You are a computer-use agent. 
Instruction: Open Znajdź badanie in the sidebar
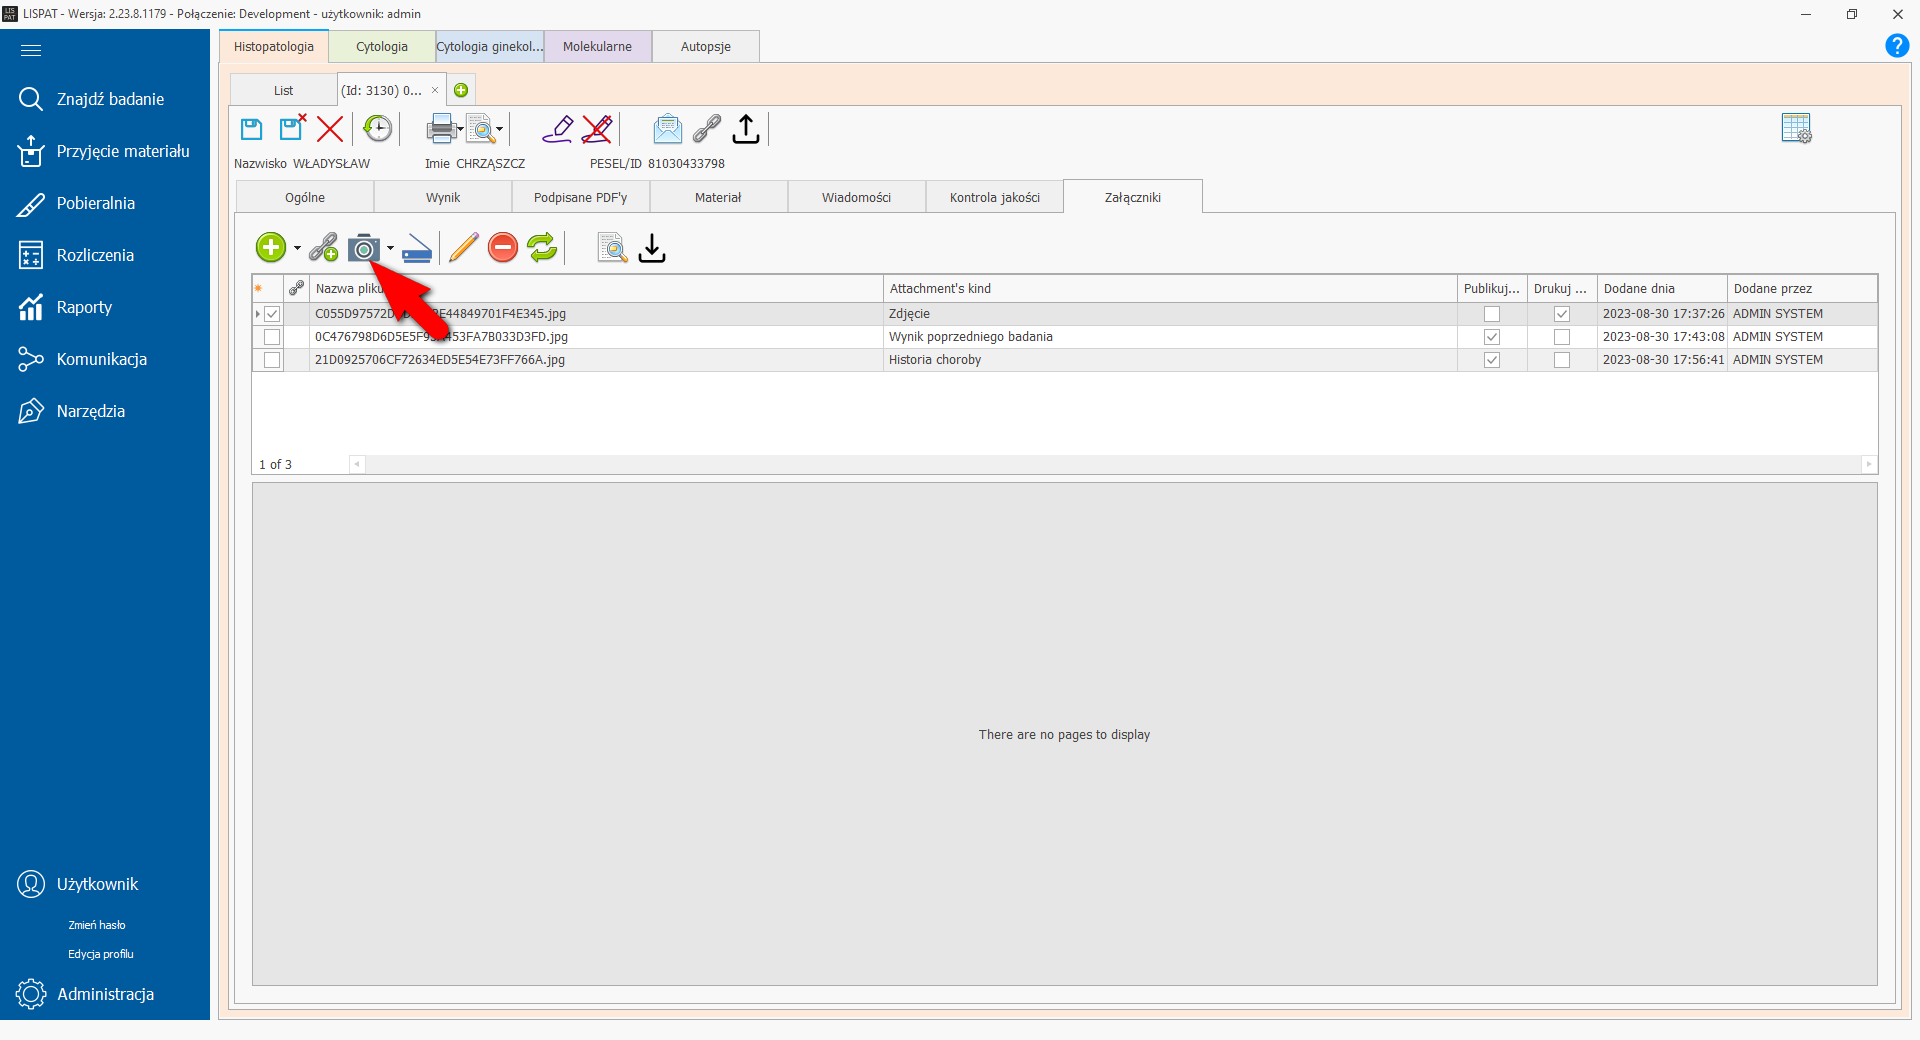click(110, 99)
